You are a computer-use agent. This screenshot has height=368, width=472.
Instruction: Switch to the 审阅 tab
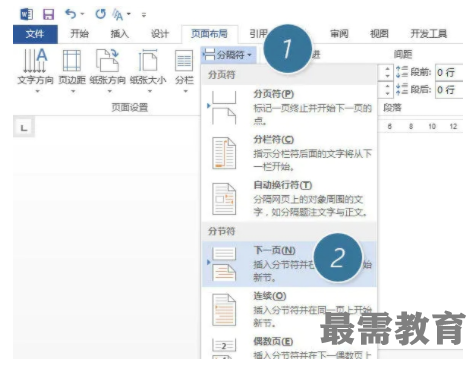(339, 34)
